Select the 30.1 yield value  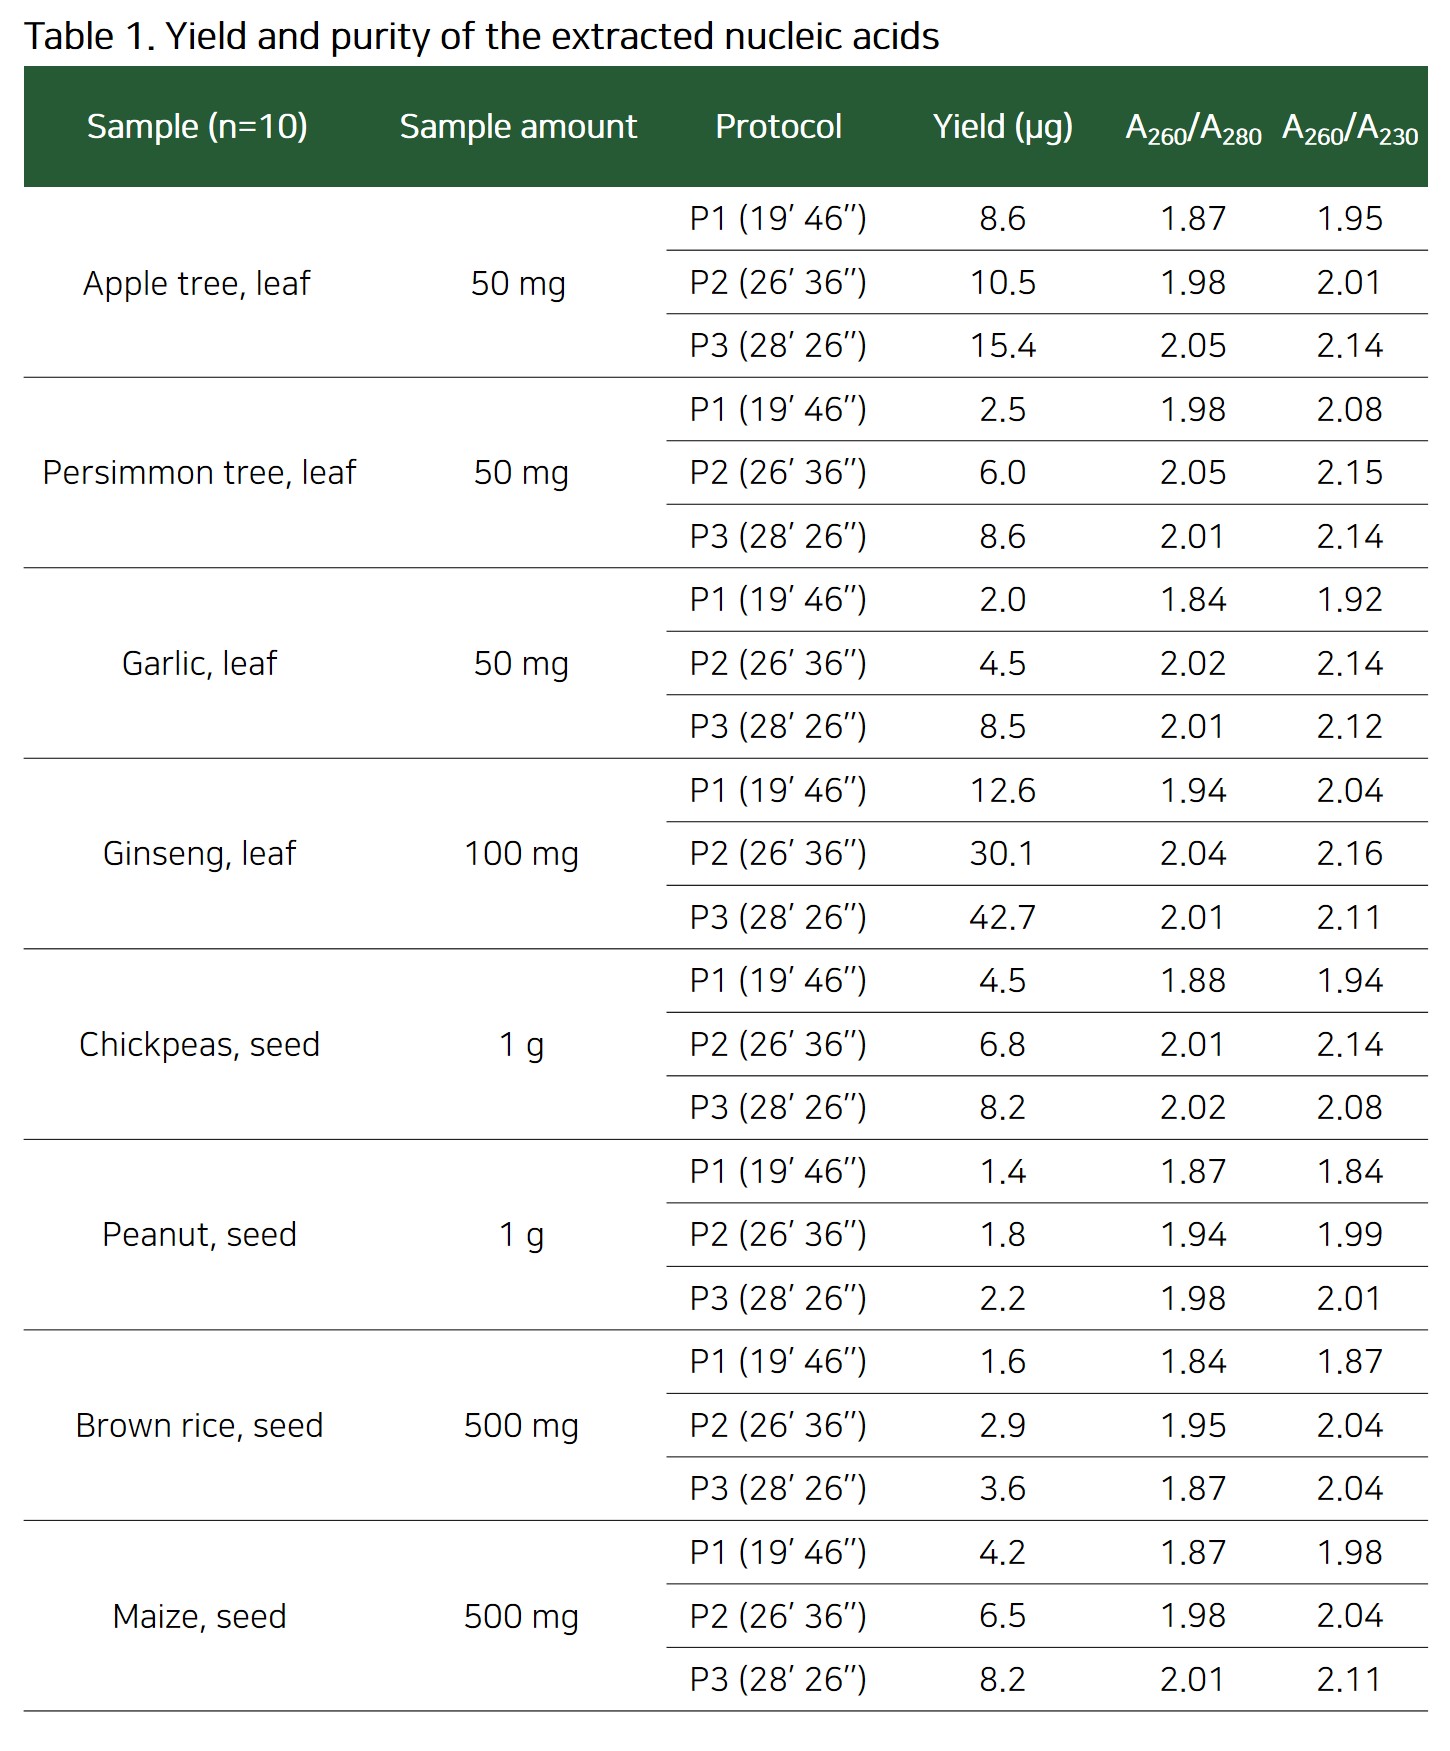(1002, 853)
